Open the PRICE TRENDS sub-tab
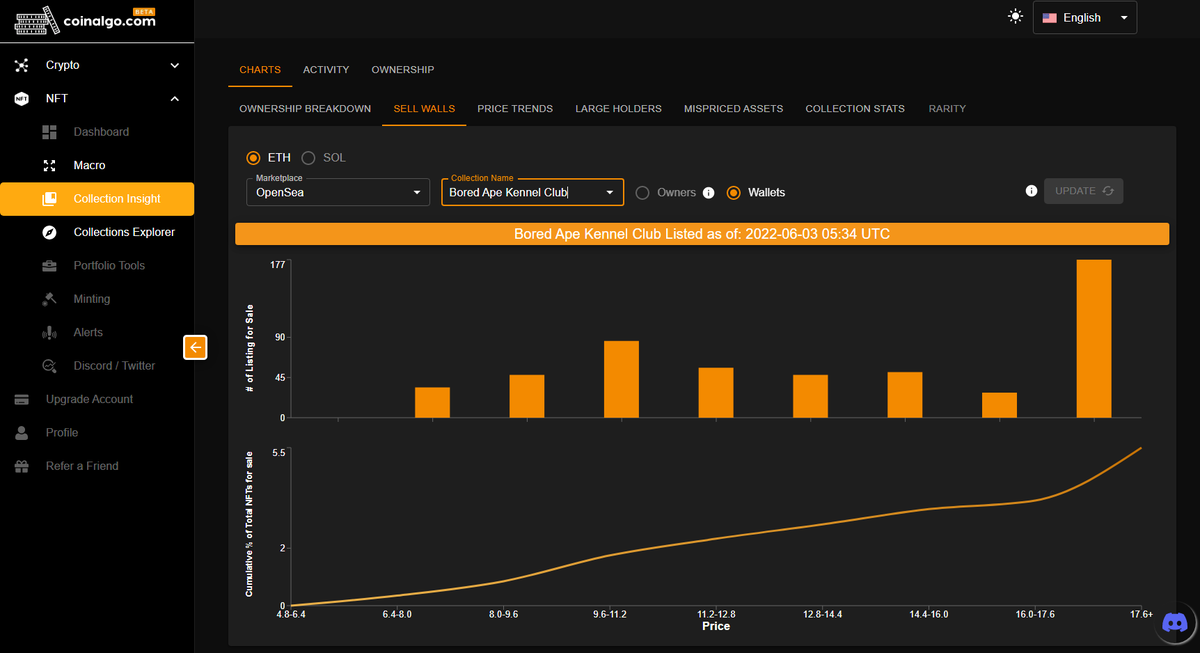Viewport: 1200px width, 653px height. (x=515, y=109)
